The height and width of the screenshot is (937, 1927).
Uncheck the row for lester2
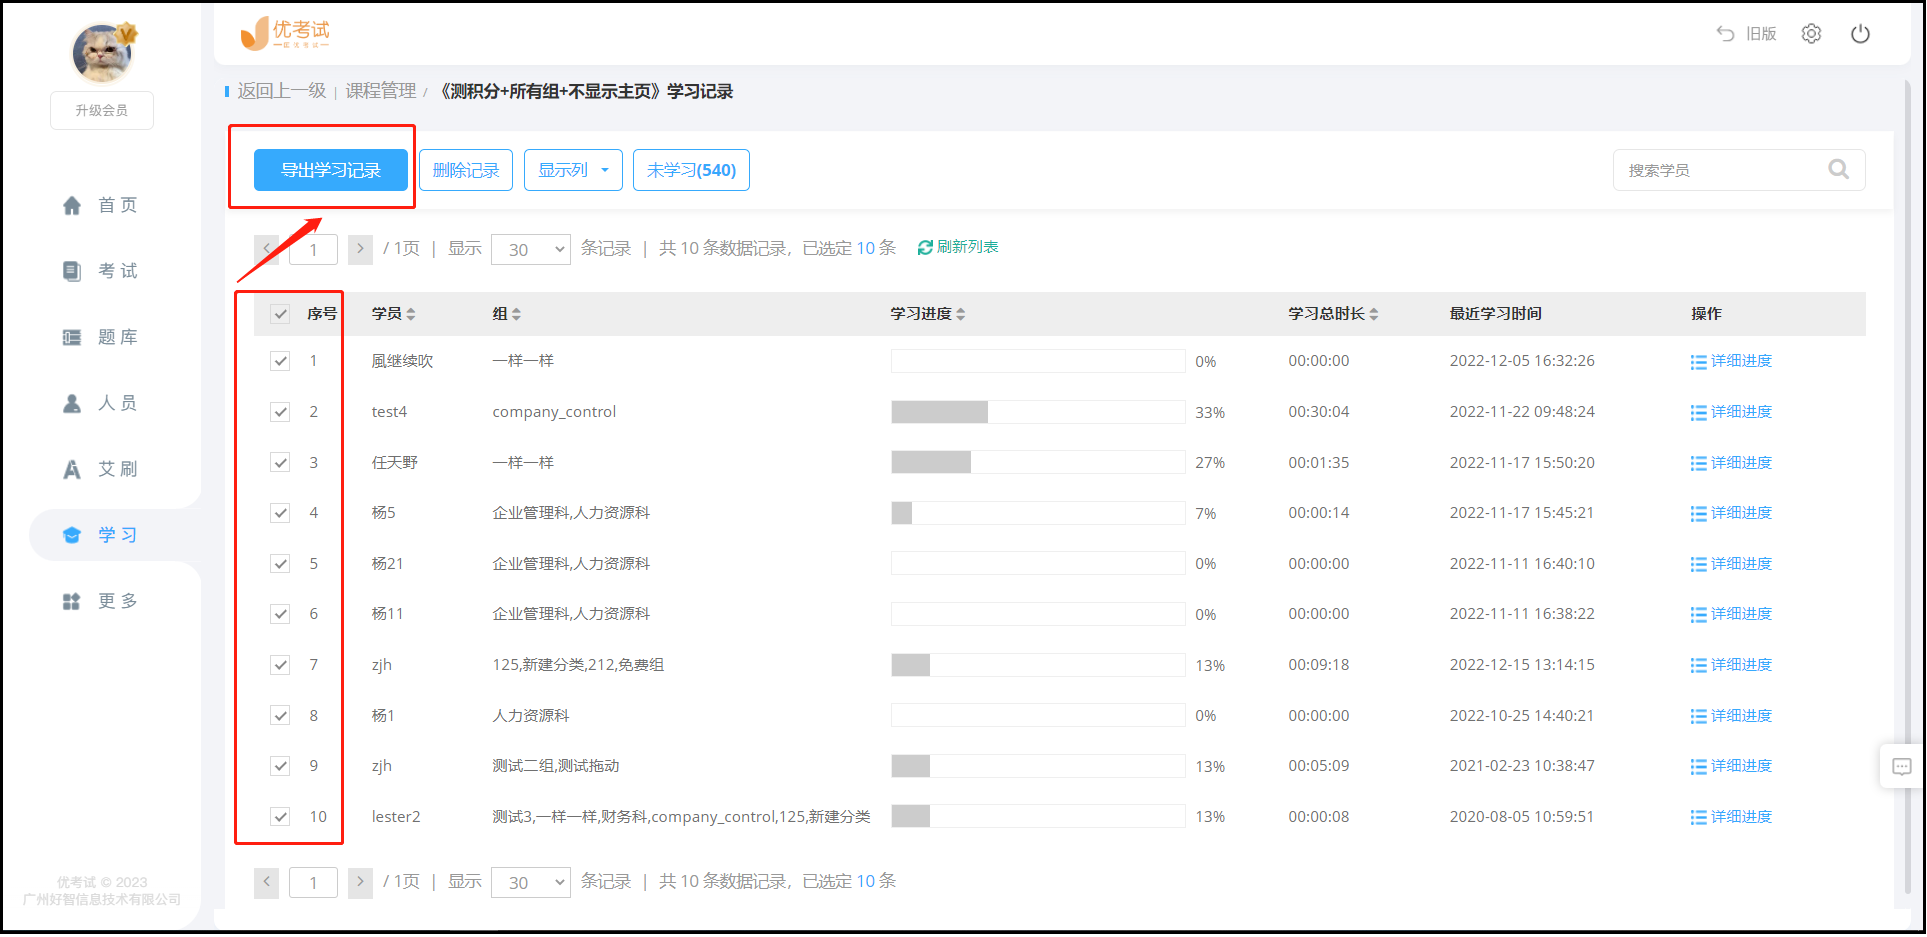pyautogui.click(x=280, y=817)
